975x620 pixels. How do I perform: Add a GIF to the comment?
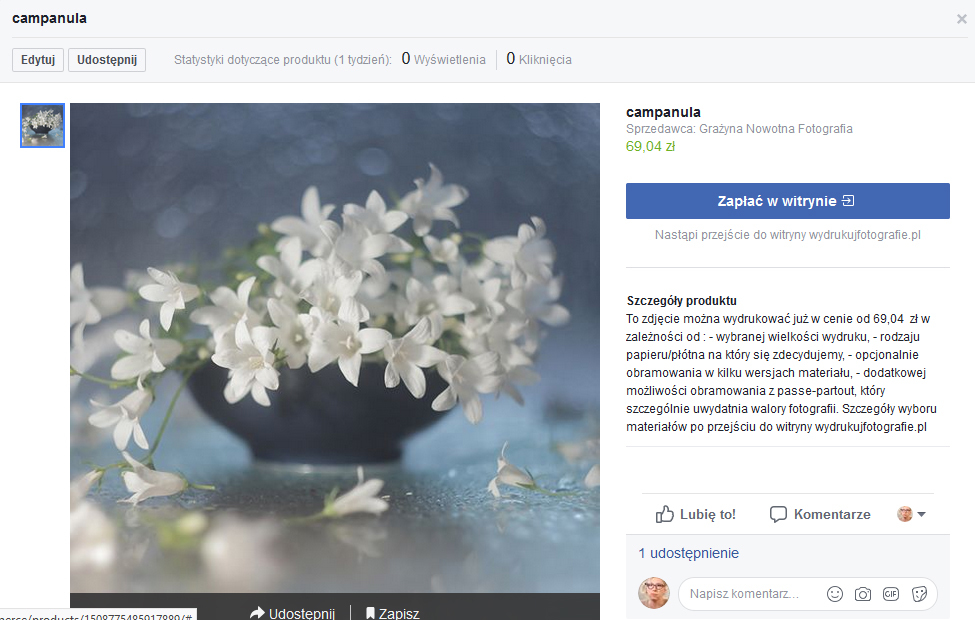tap(890, 594)
